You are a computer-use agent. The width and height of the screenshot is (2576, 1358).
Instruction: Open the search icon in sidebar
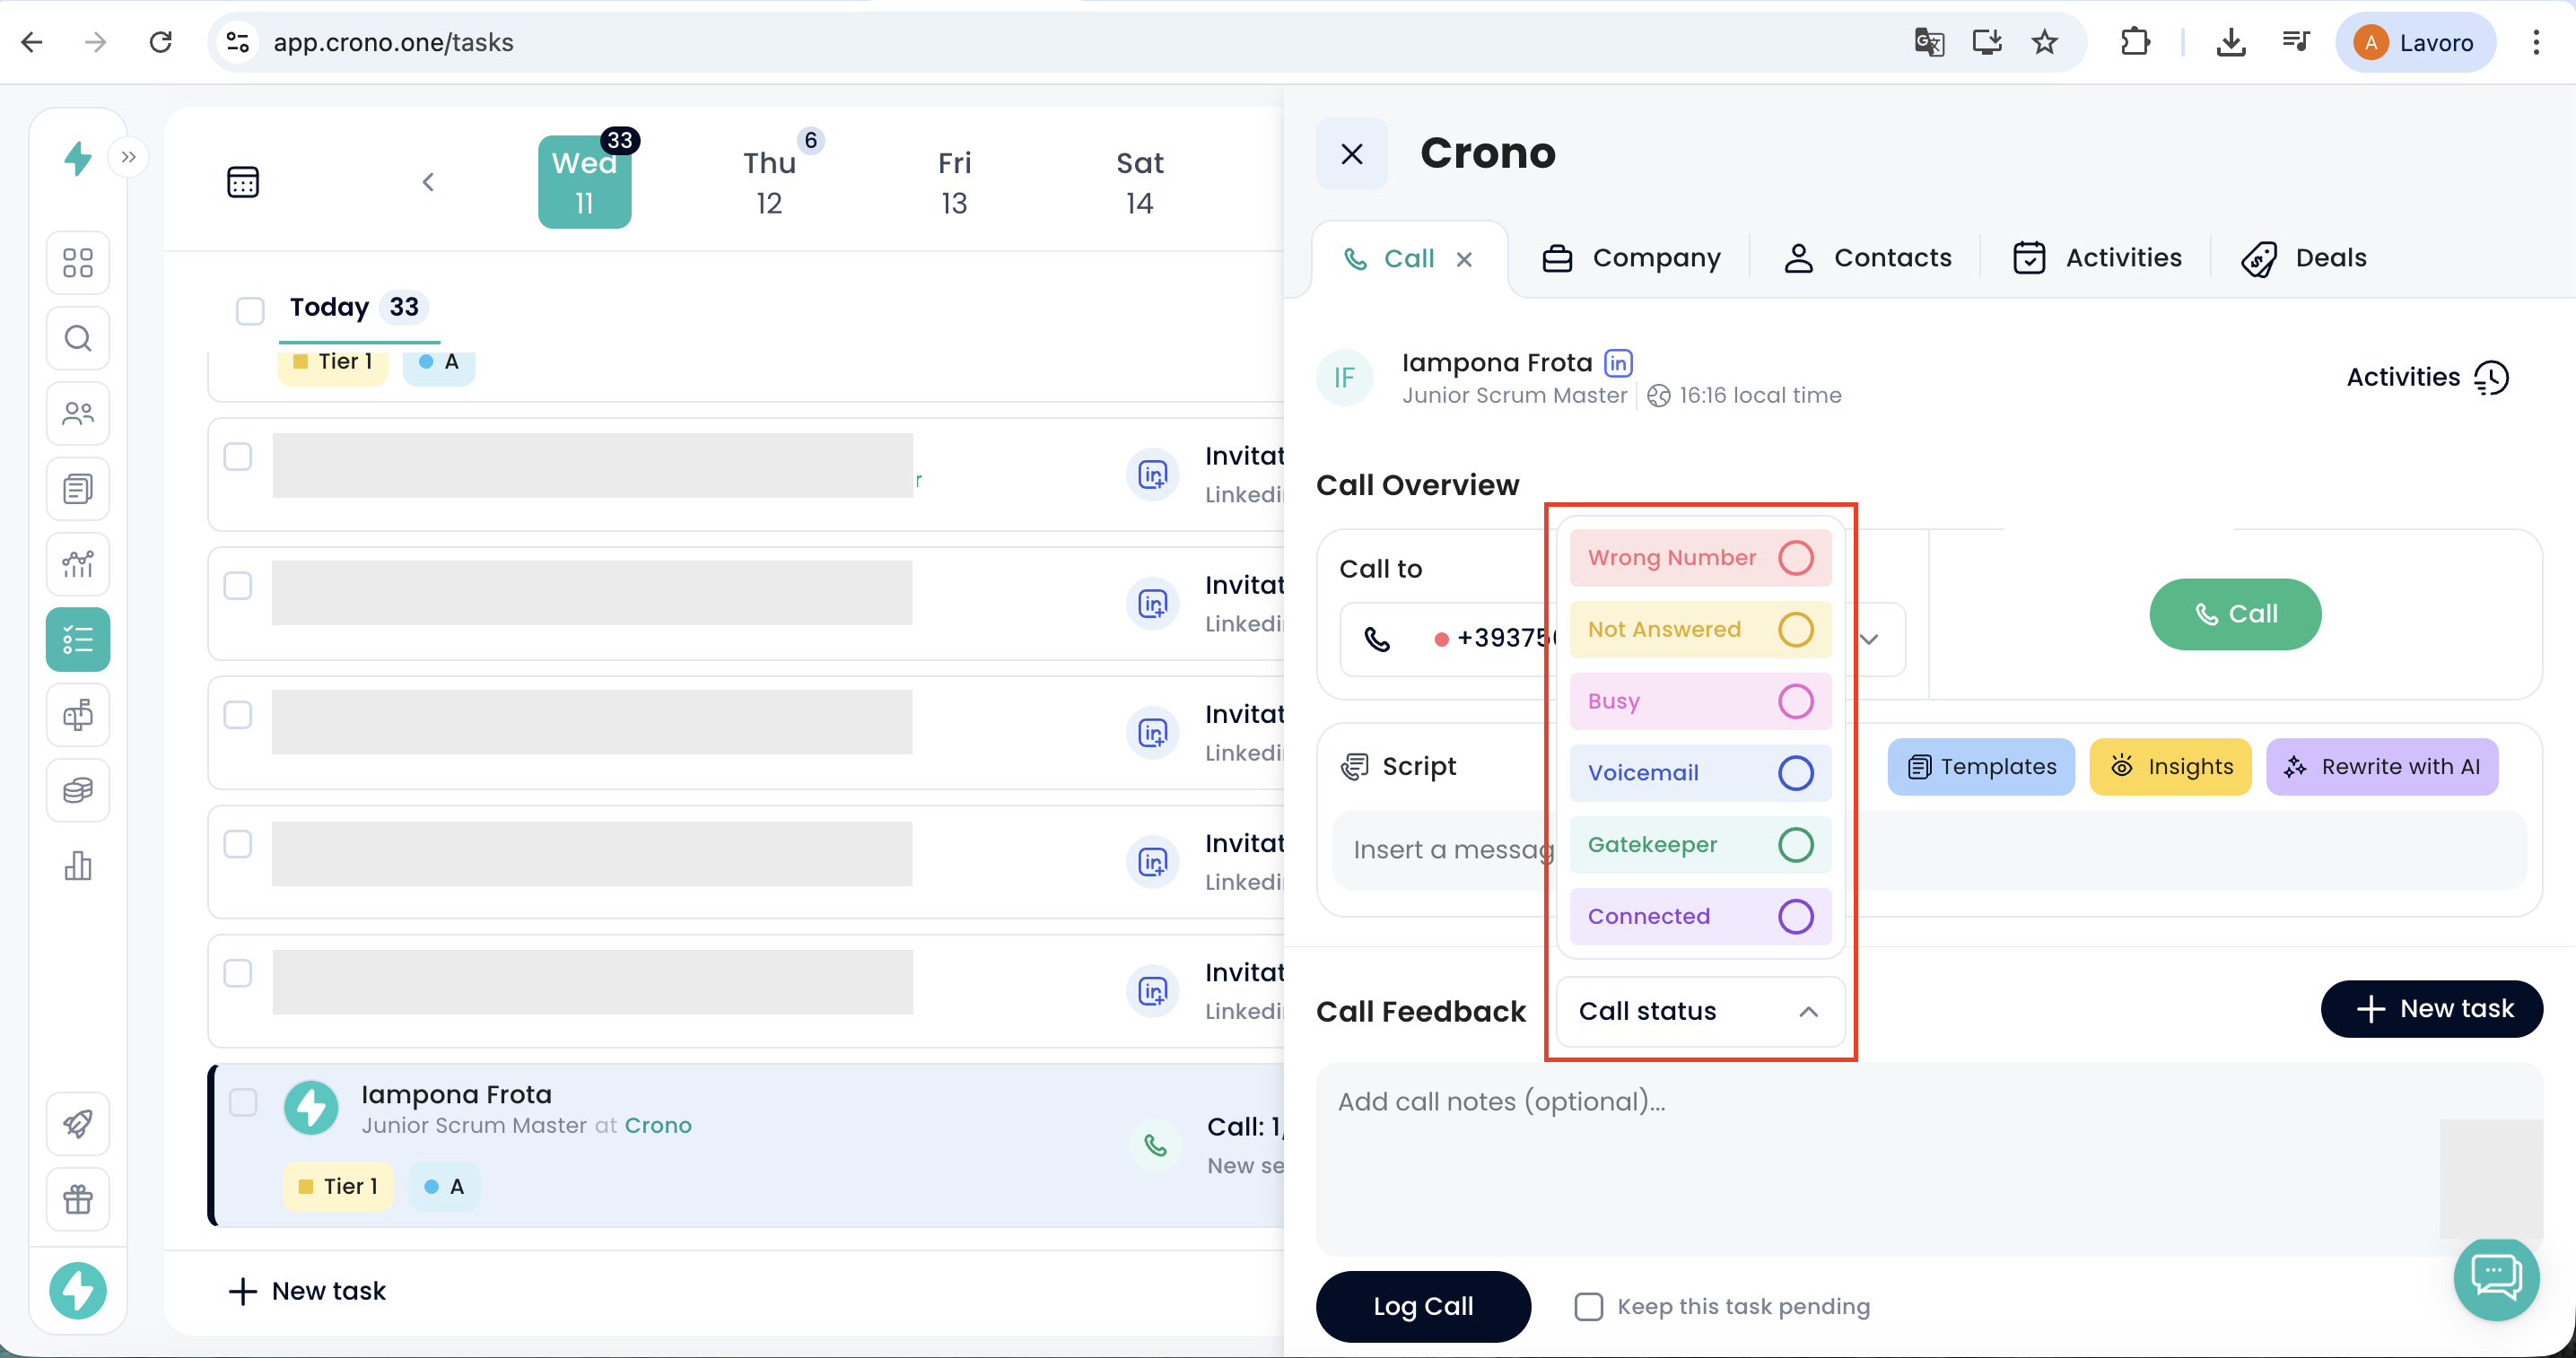coord(78,338)
